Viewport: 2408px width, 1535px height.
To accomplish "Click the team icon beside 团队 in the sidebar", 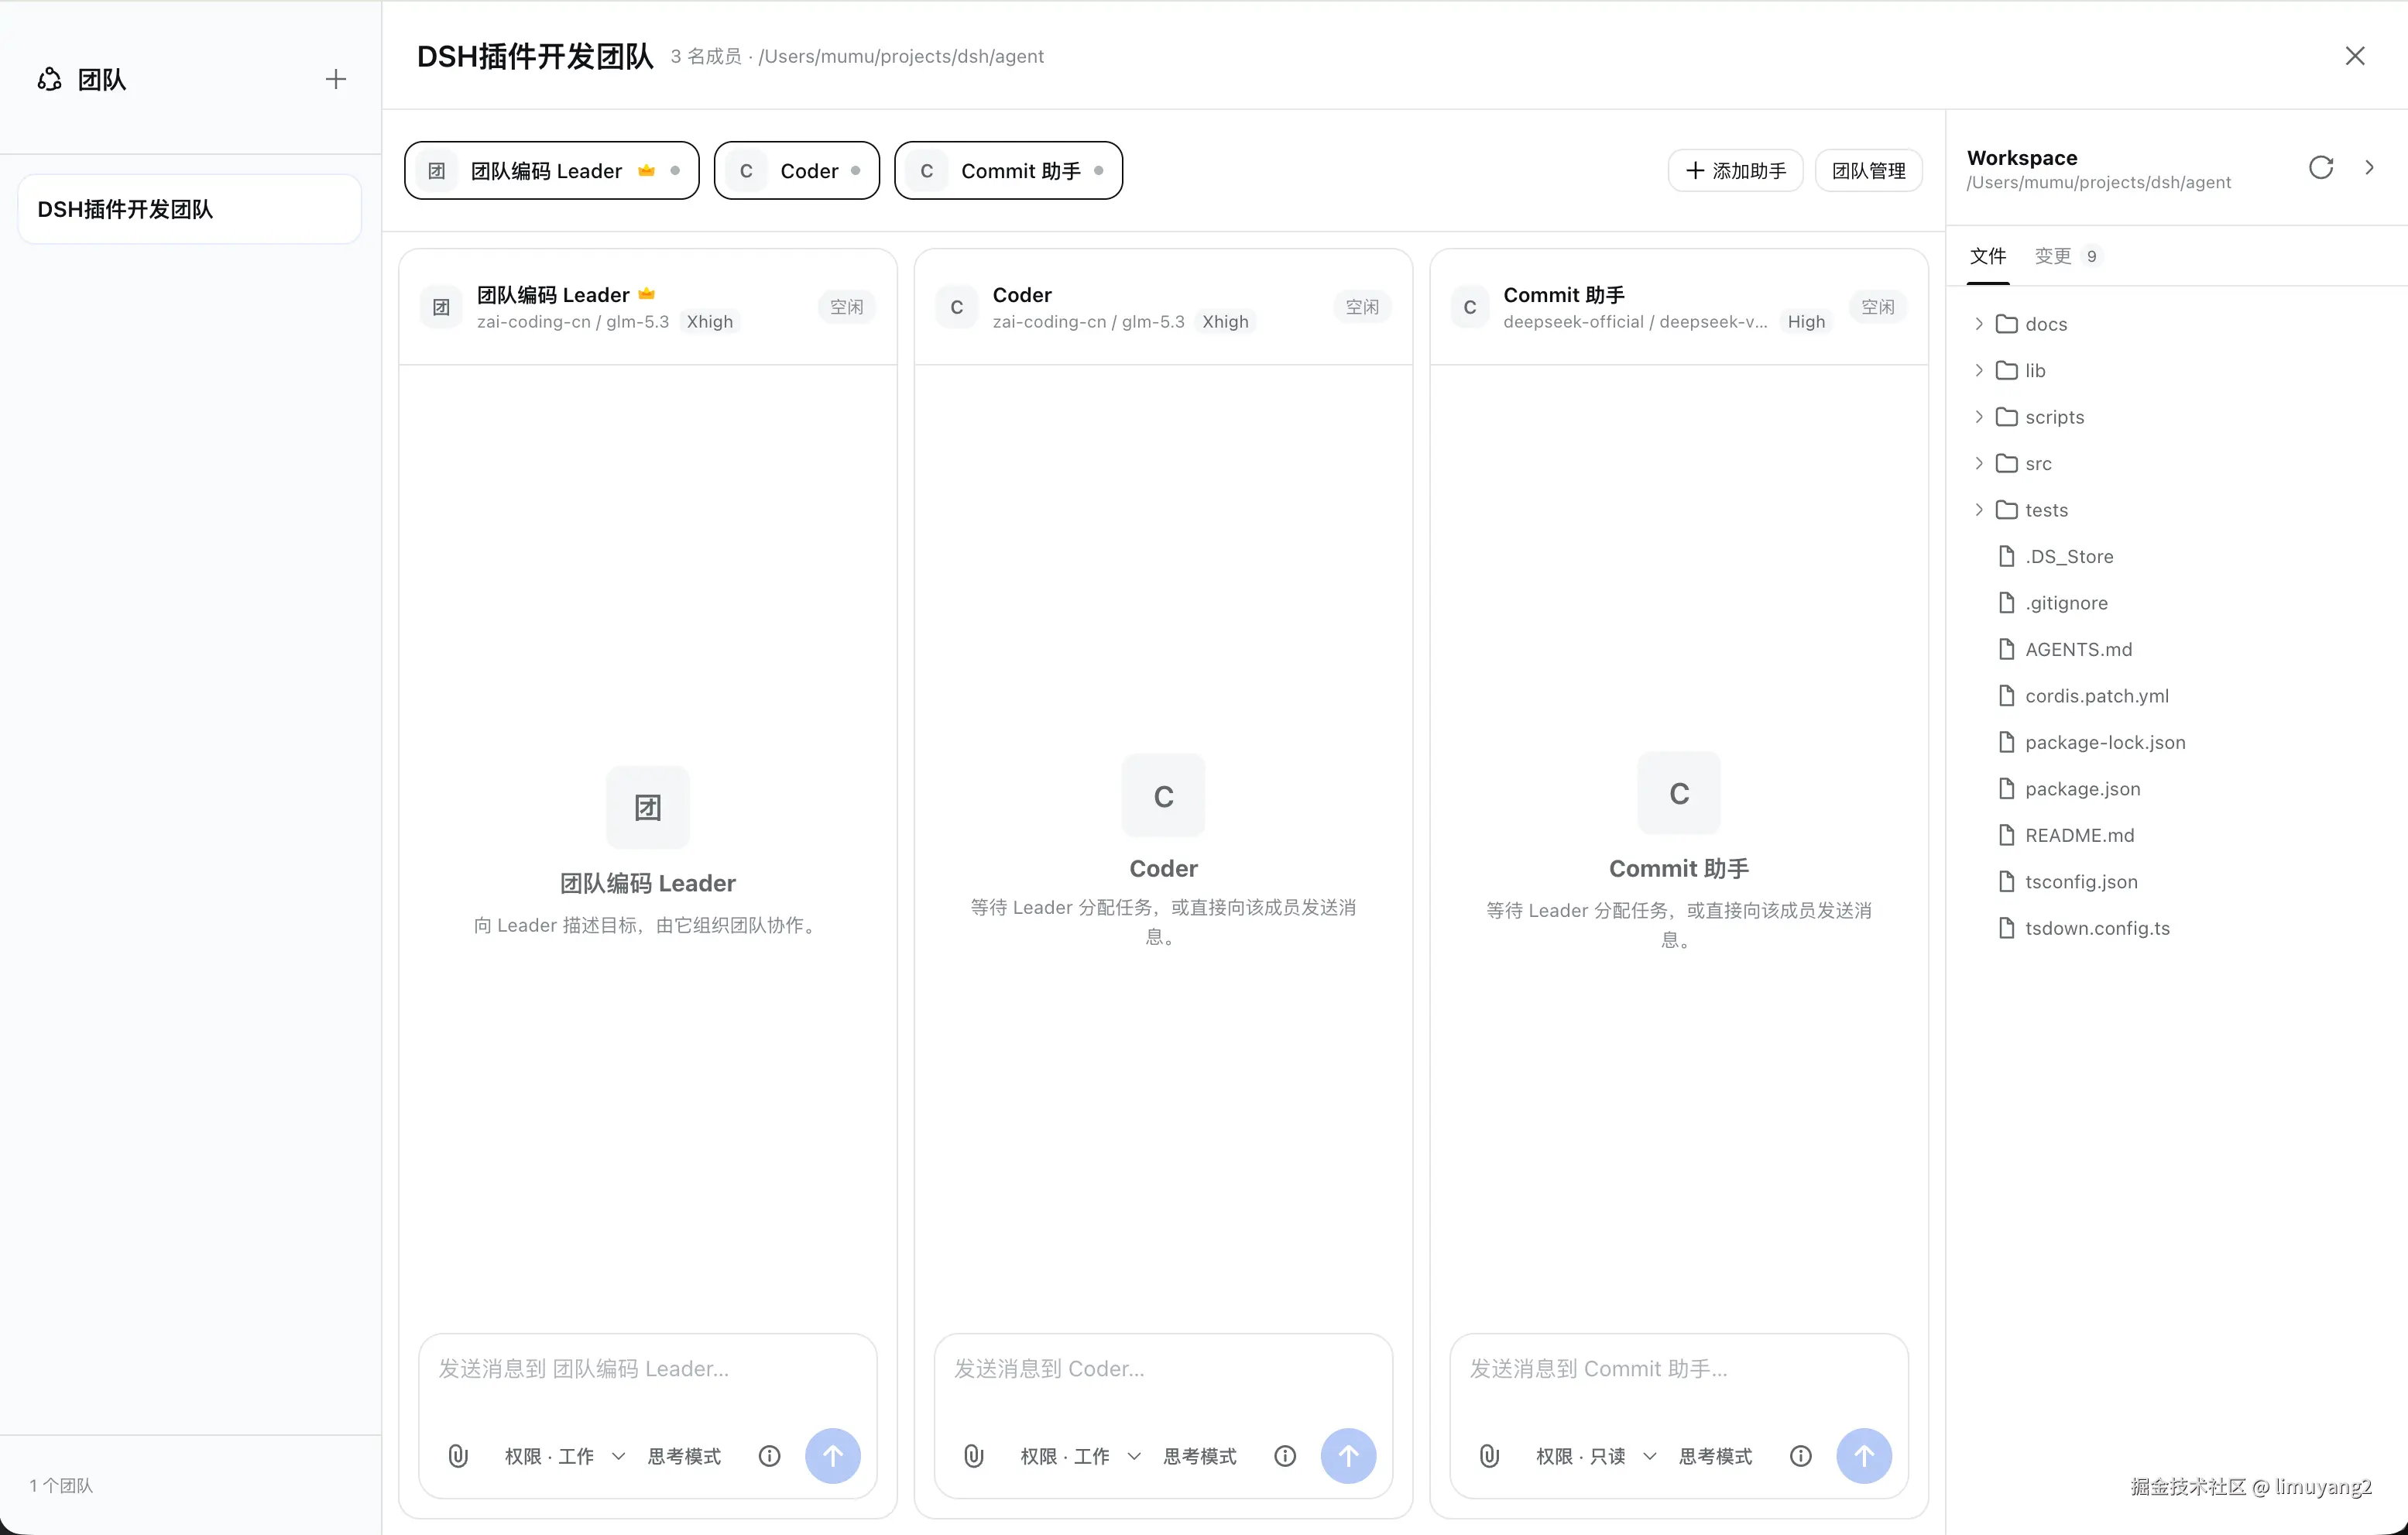I will tap(49, 79).
